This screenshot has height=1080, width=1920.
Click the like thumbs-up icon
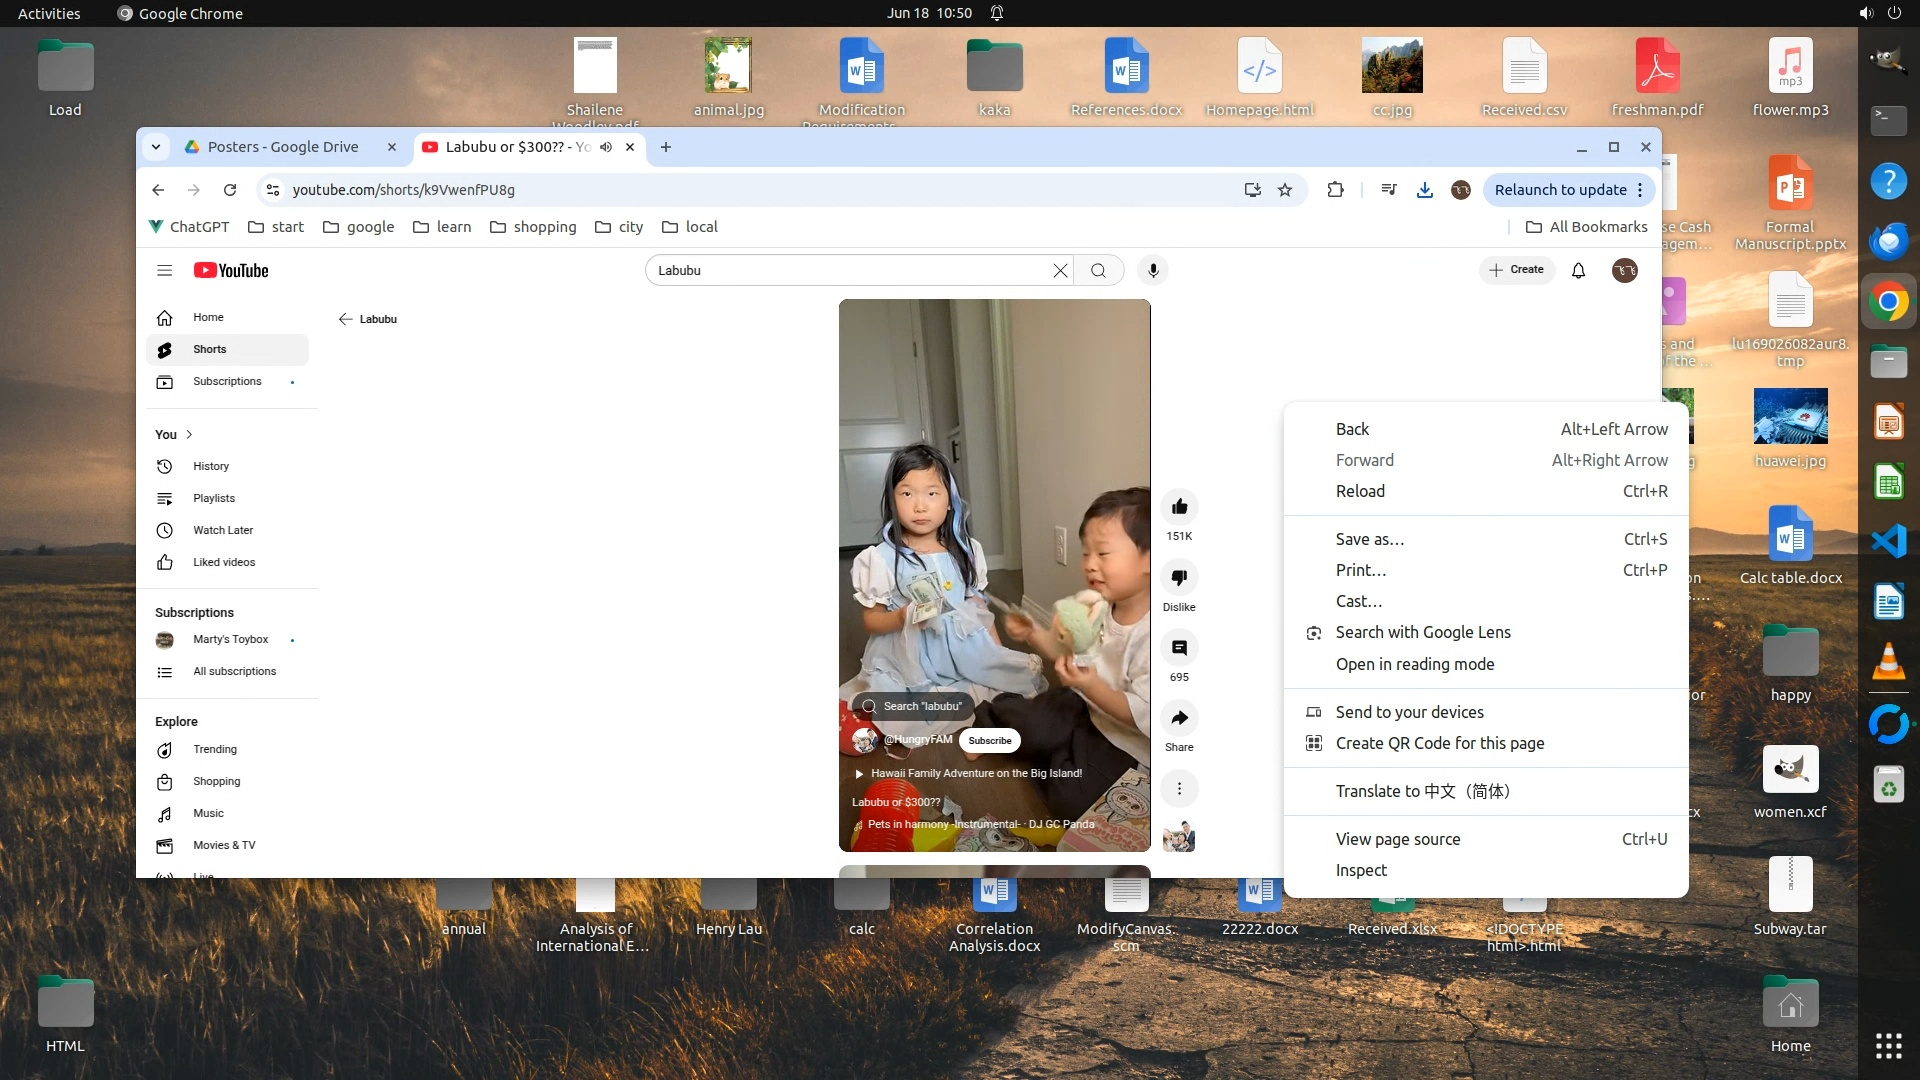tap(1179, 507)
